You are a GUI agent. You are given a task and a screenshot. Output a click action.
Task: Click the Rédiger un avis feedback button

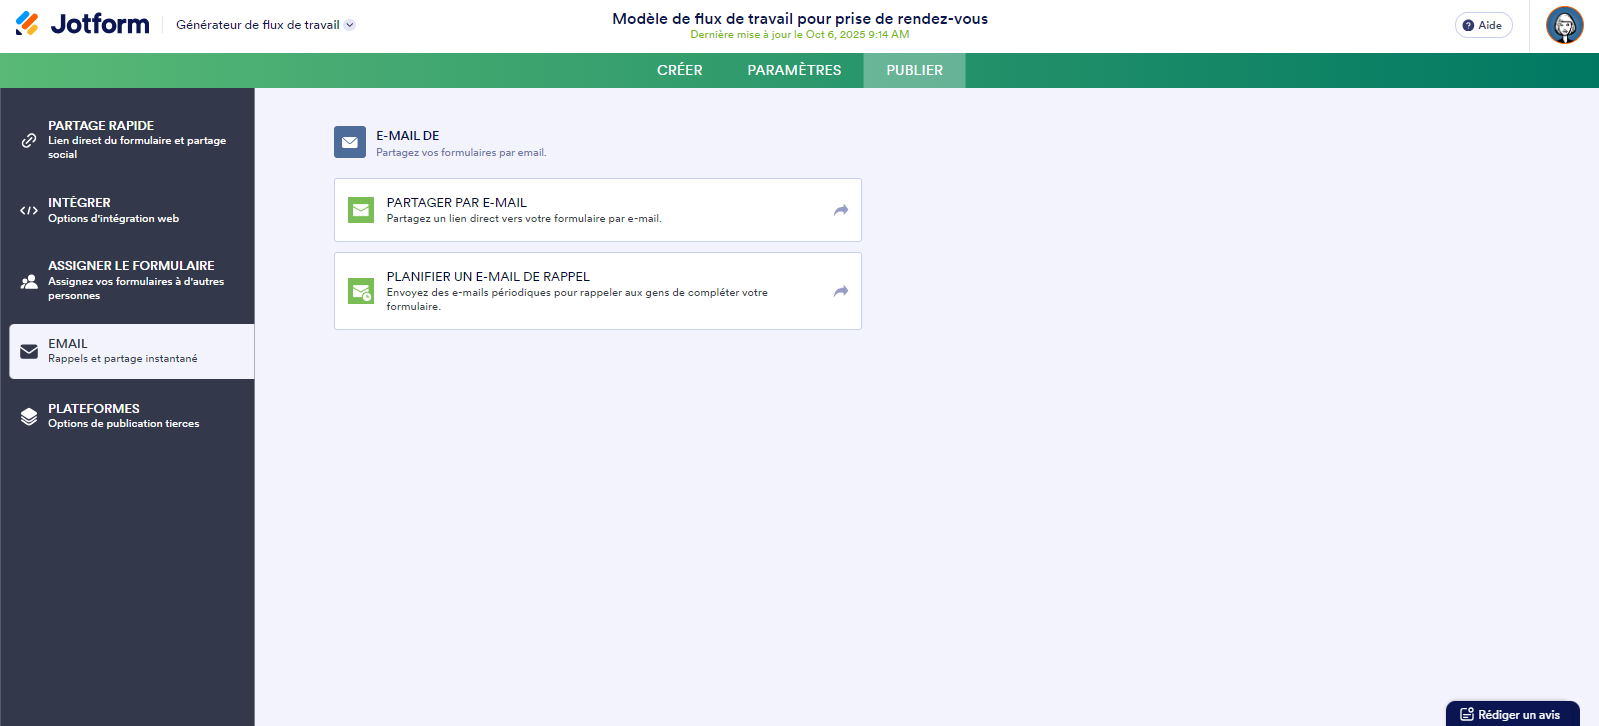click(1511, 714)
